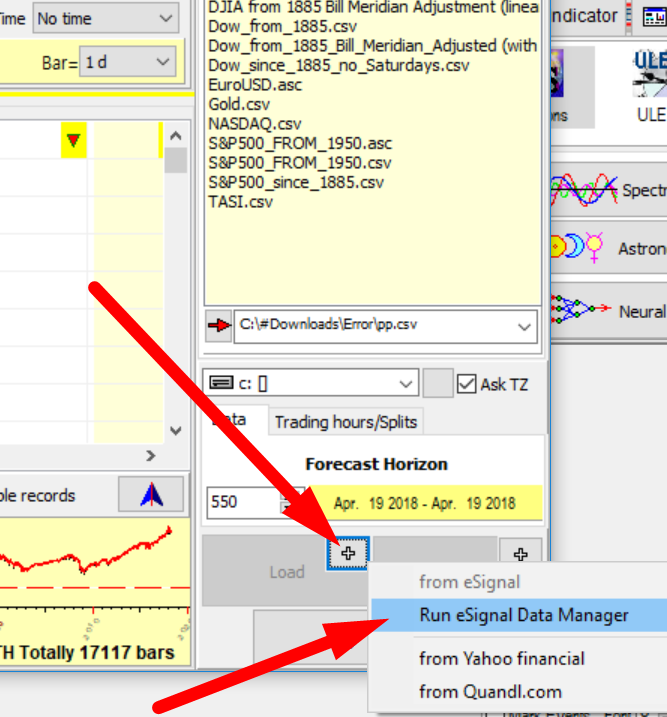Click the red triangle marker in yellow column
The height and width of the screenshot is (717, 667).
[73, 141]
